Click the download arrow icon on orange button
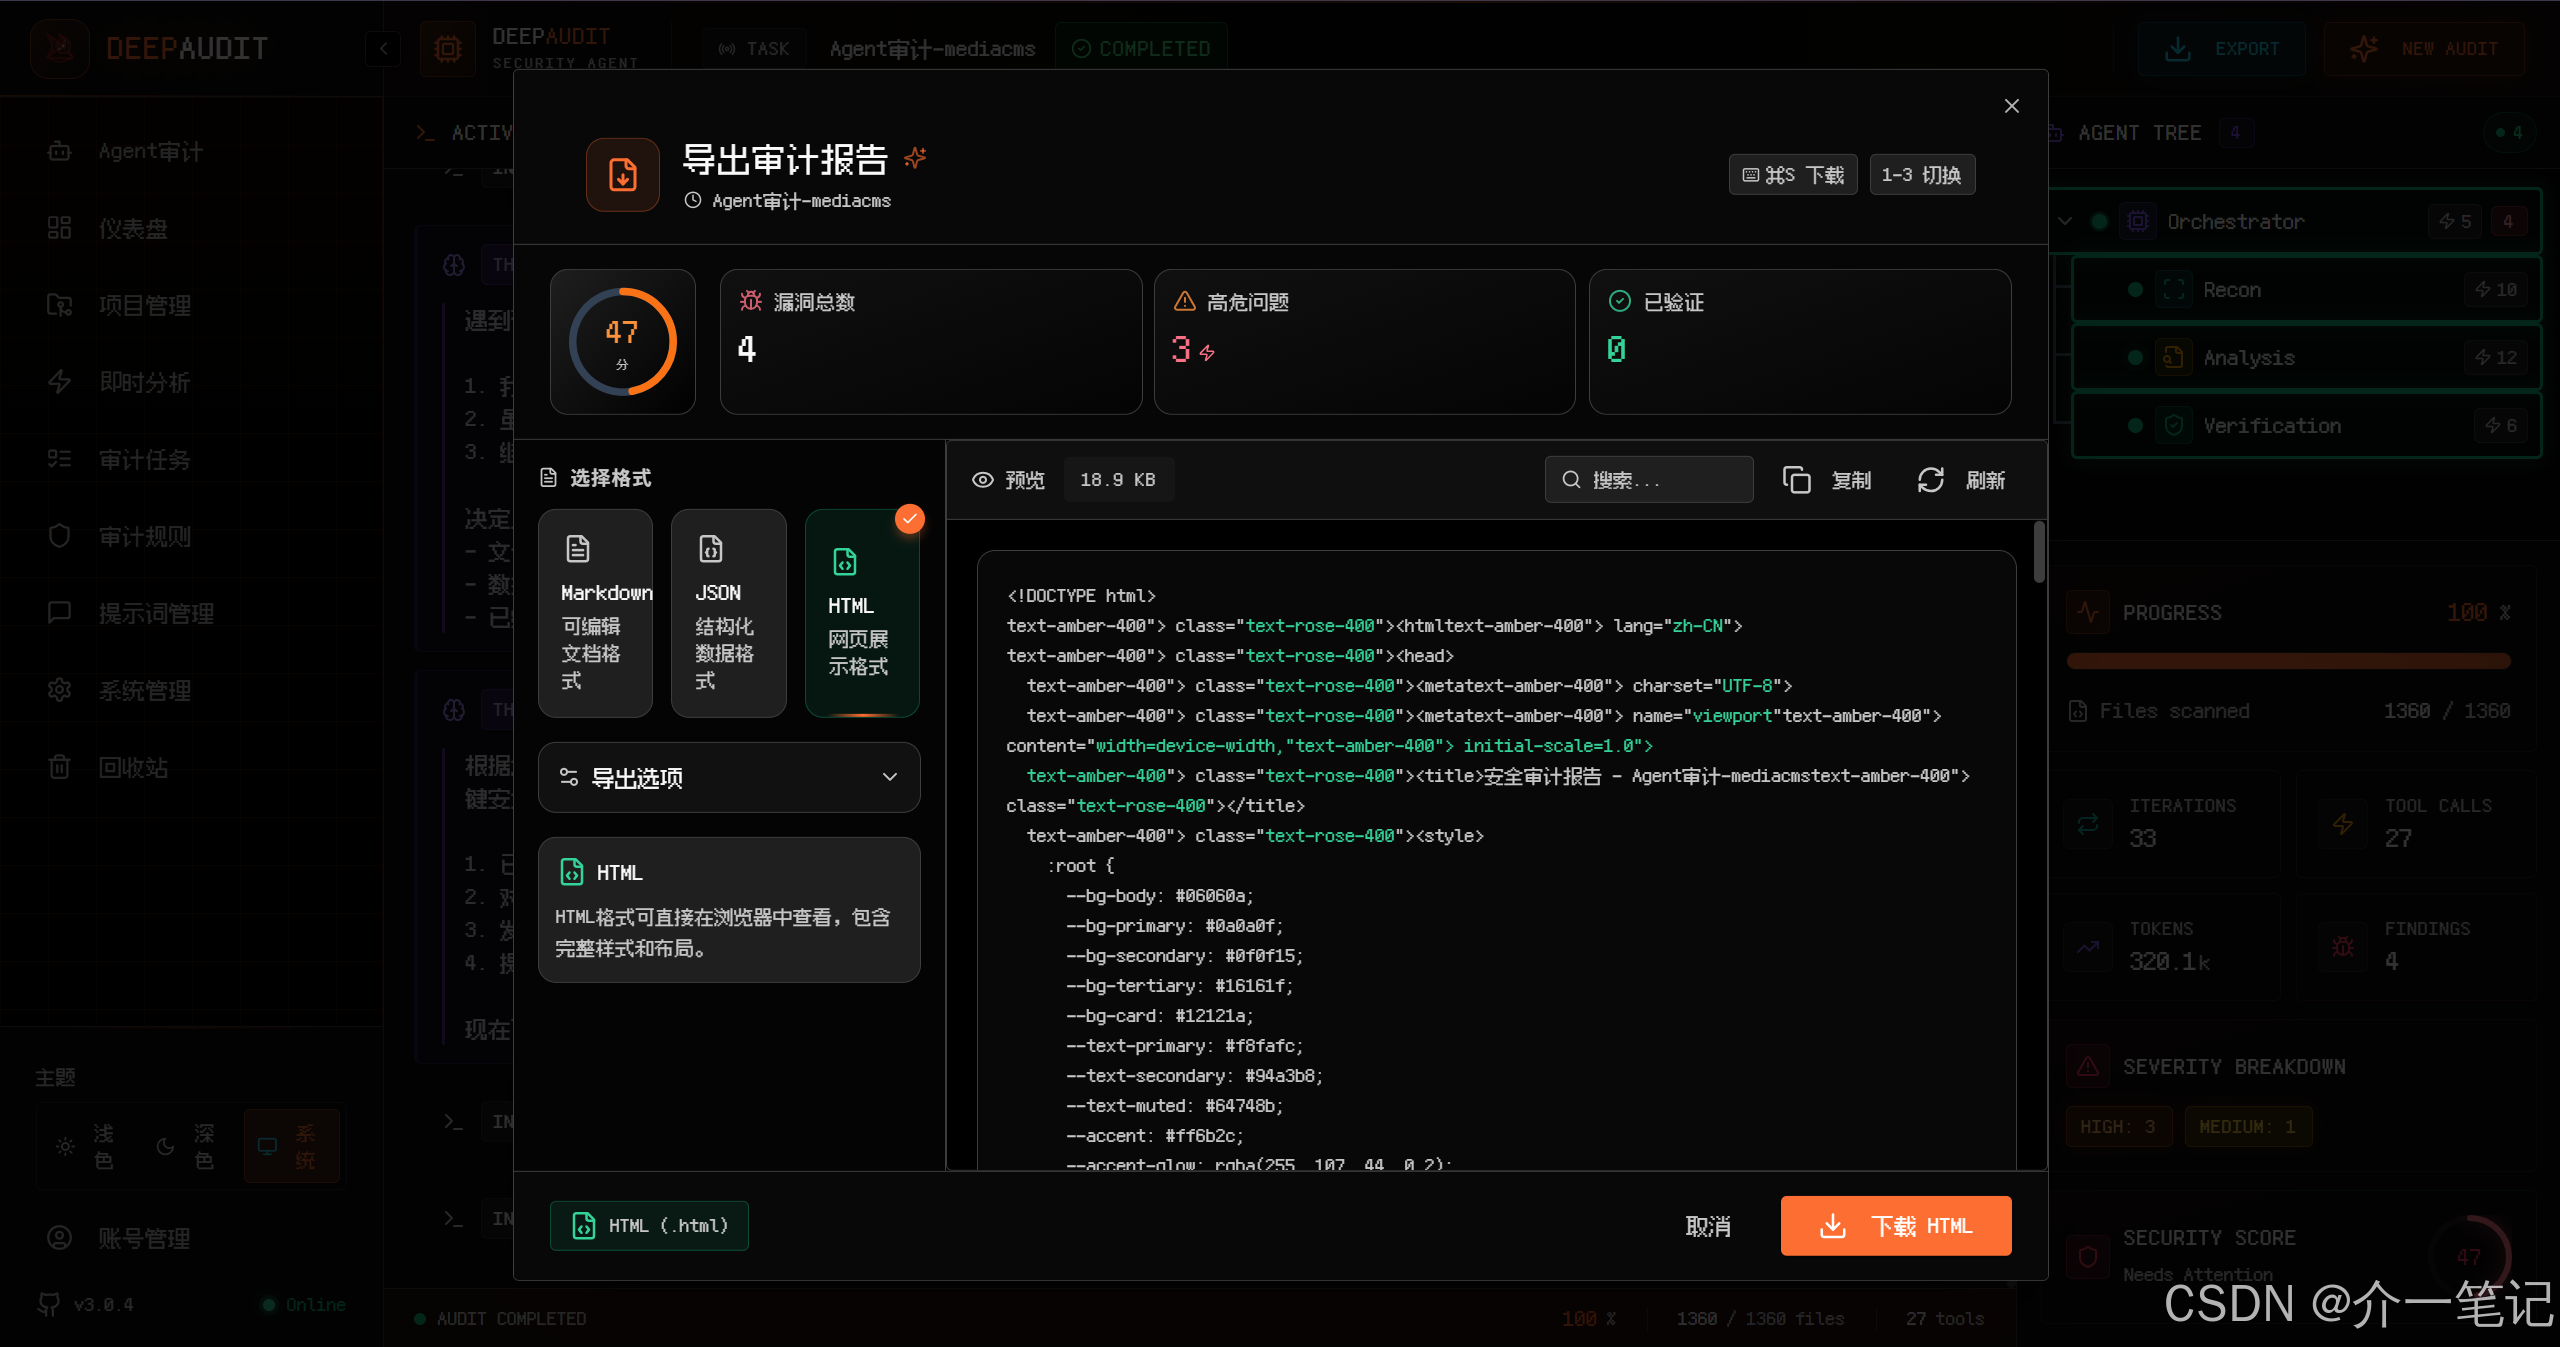Viewport: 2560px width, 1347px height. click(1832, 1226)
